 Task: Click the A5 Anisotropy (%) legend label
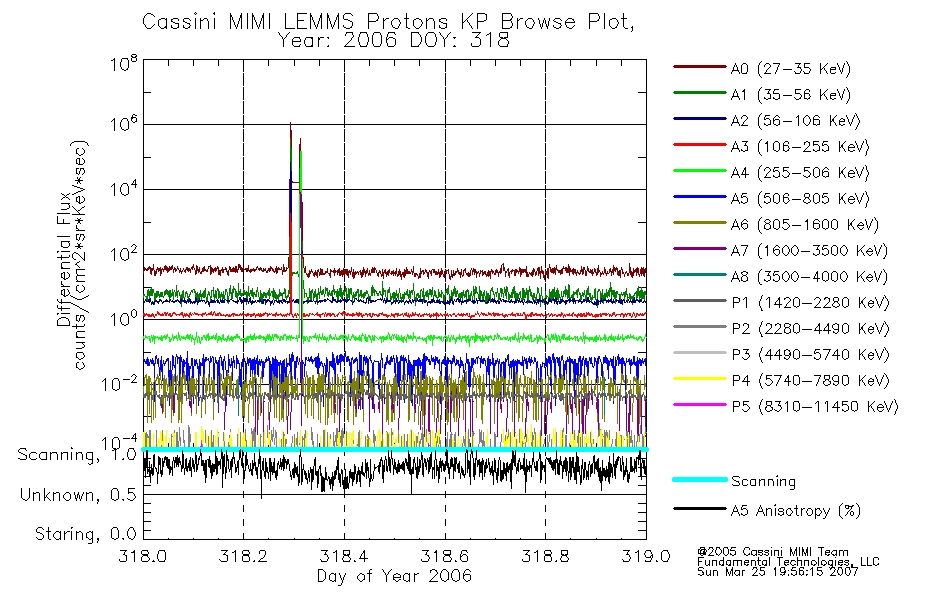click(x=796, y=511)
